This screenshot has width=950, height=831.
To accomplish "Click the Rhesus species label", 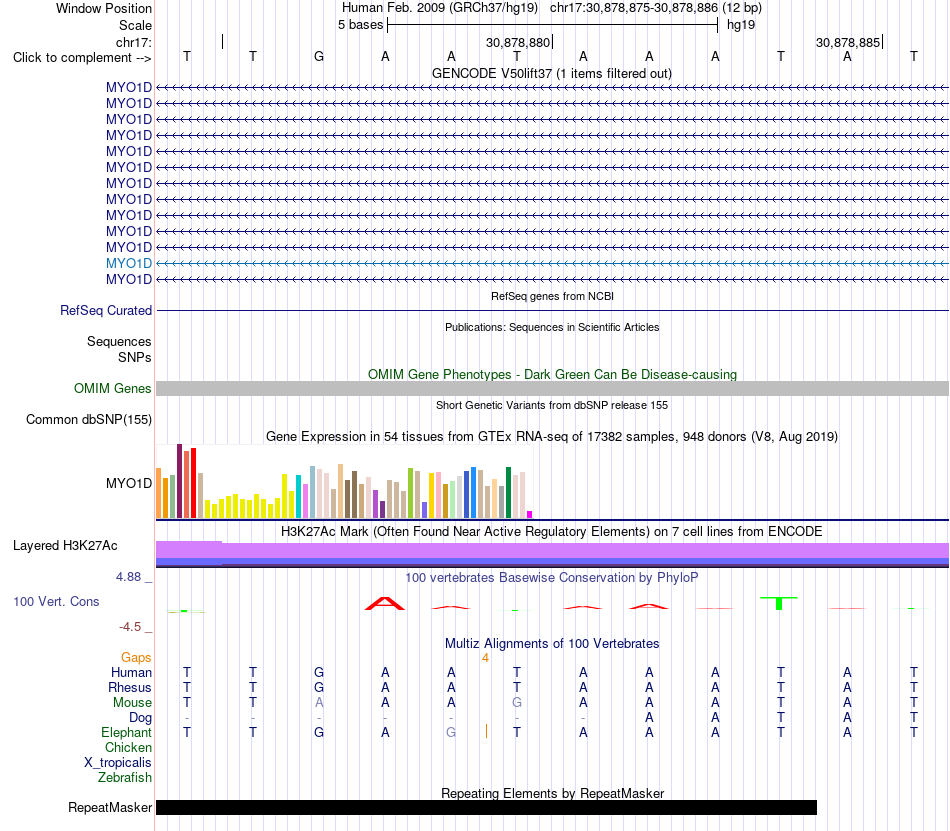I will tap(130, 687).
